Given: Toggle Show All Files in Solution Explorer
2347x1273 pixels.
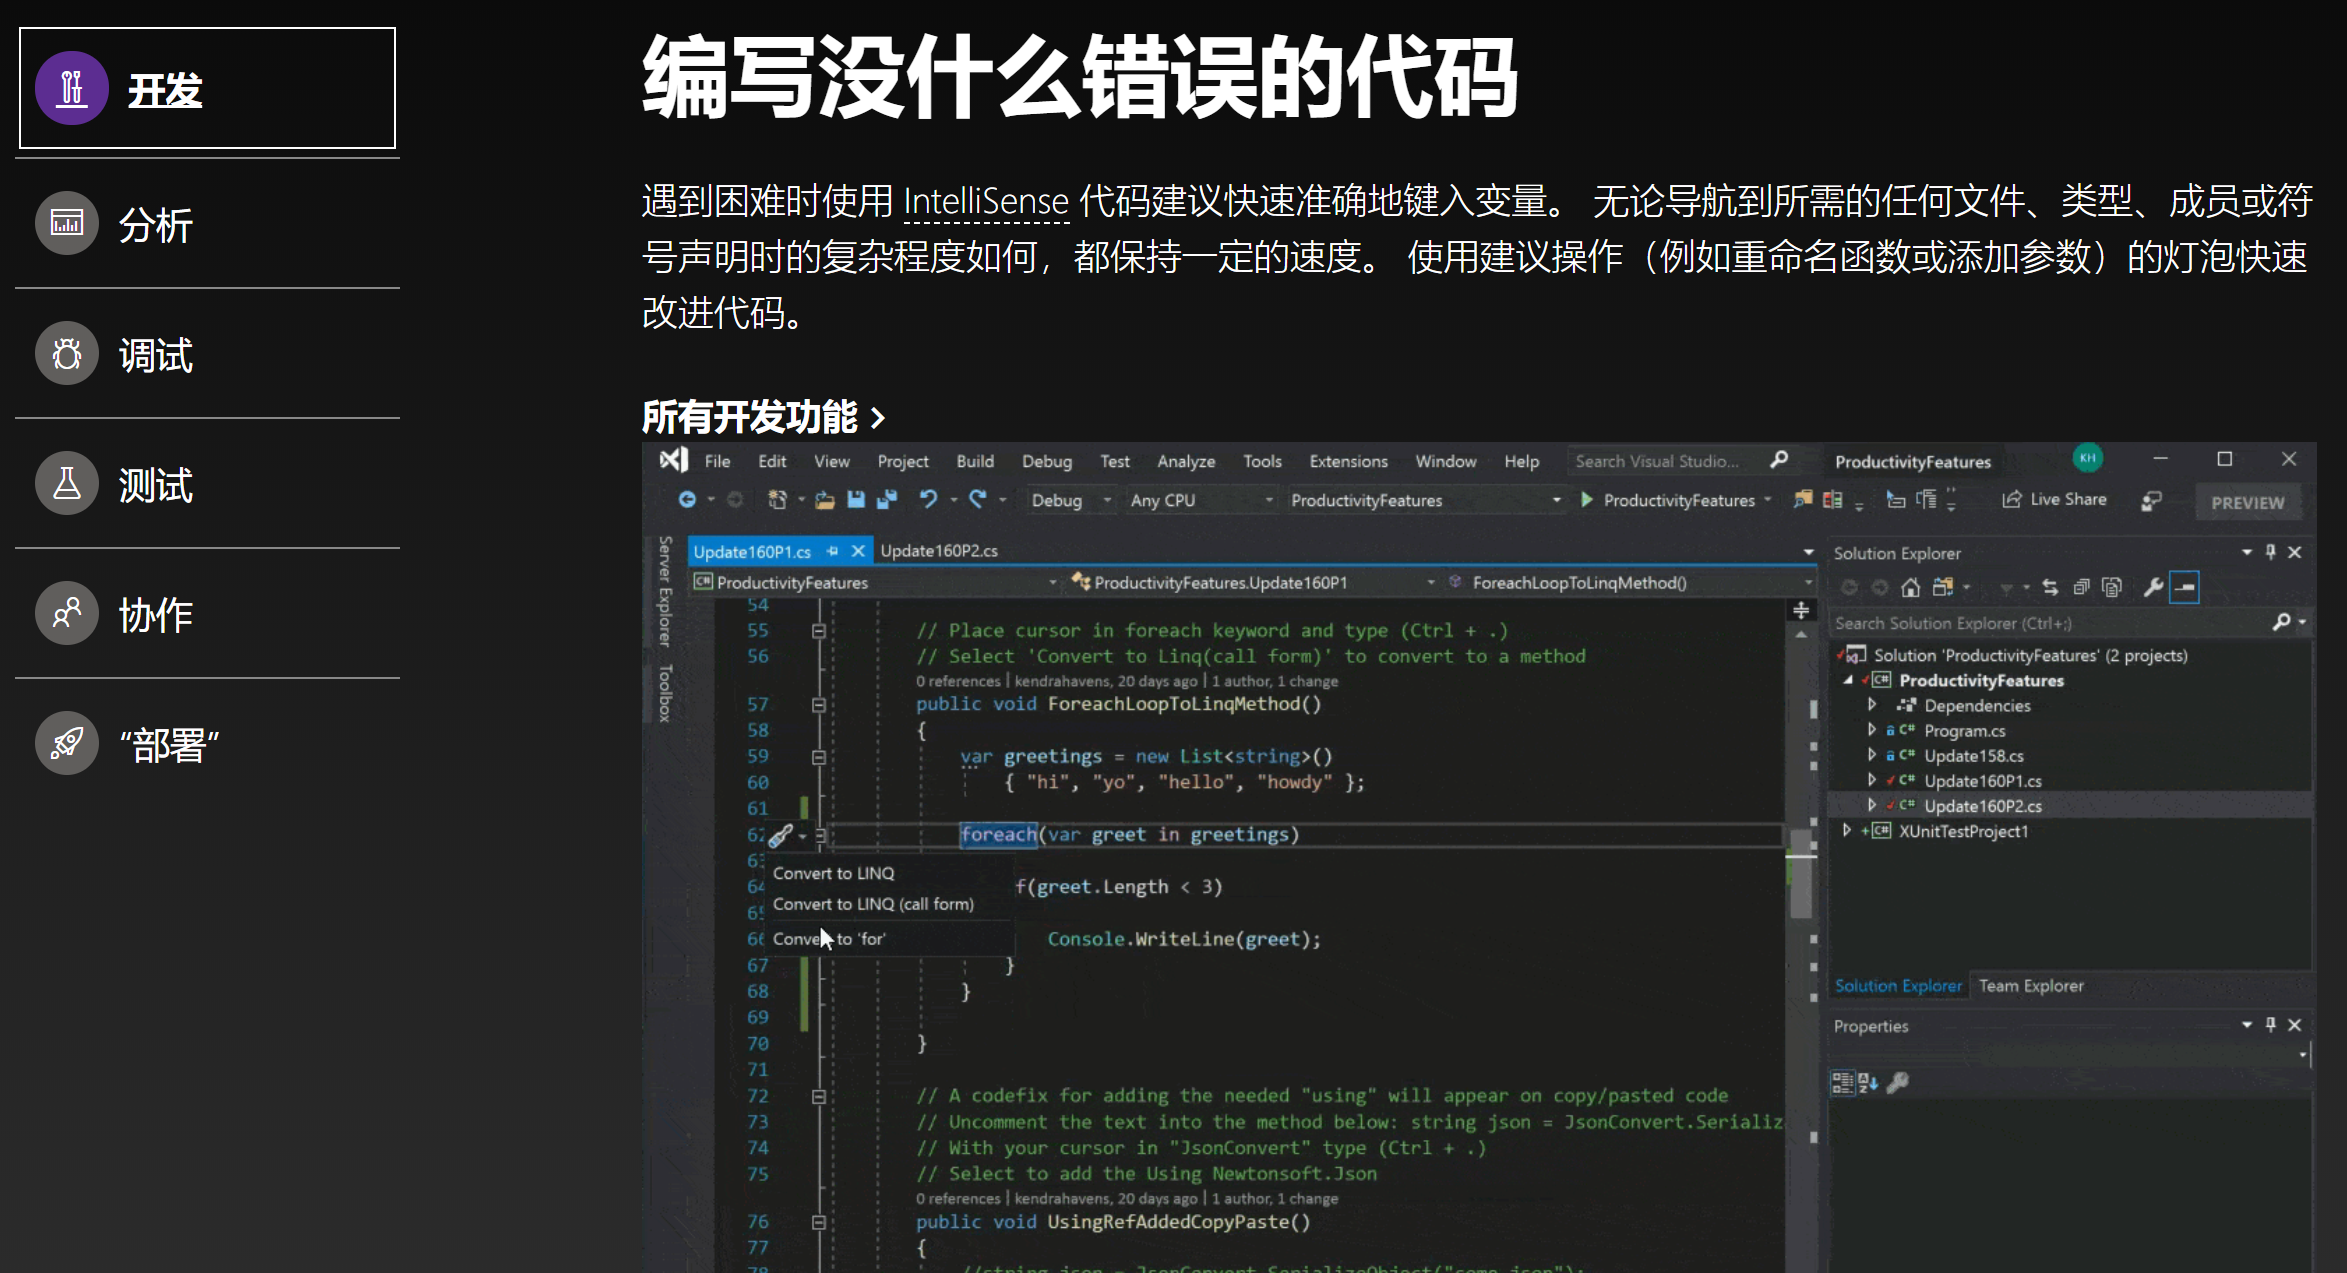Looking at the screenshot, I should [2112, 588].
